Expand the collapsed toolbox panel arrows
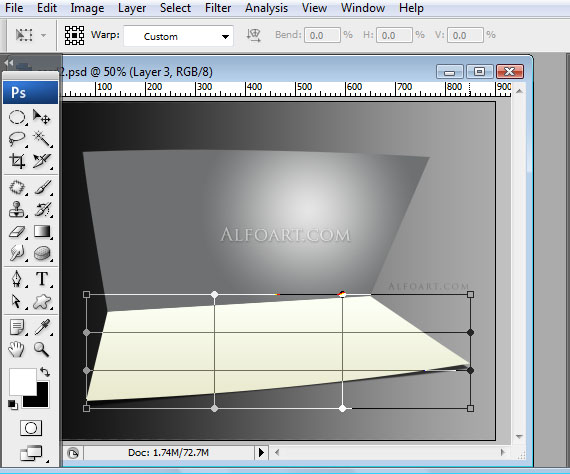This screenshot has width=570, height=474. tap(9, 63)
